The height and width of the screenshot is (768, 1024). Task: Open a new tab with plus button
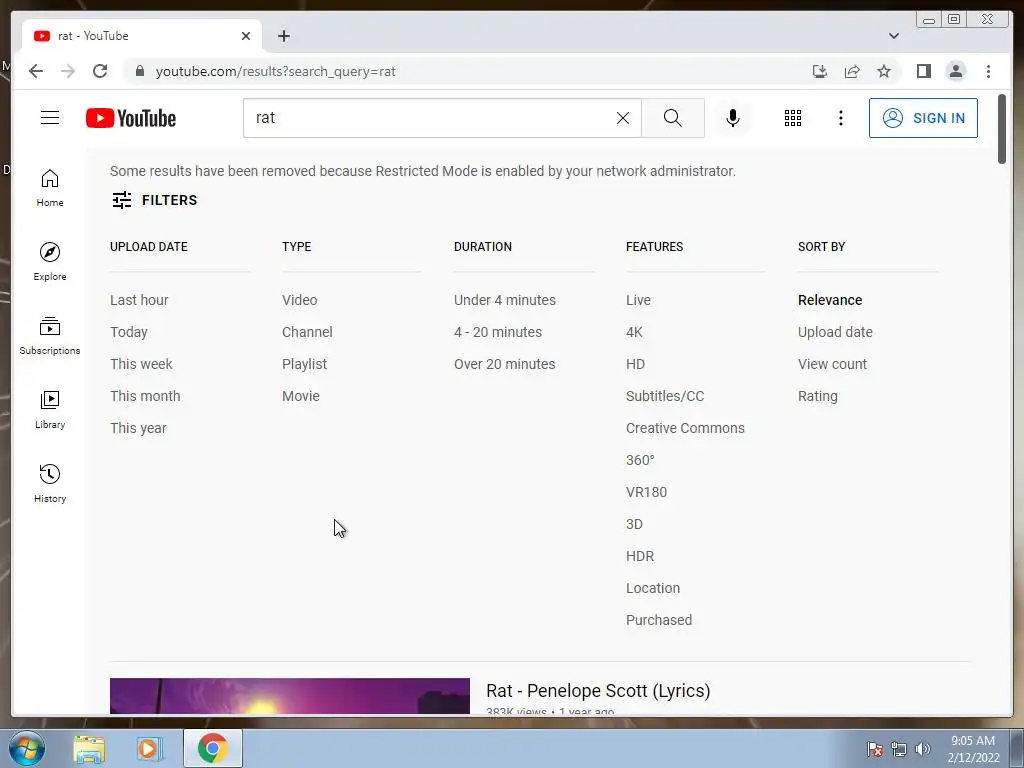click(283, 36)
